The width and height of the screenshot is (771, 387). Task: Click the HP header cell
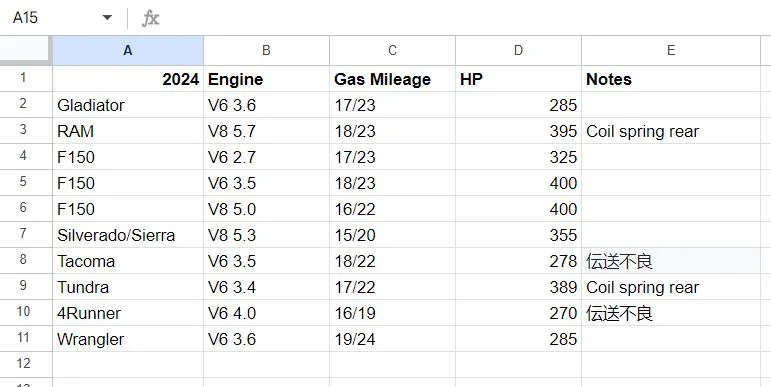pyautogui.click(x=518, y=79)
